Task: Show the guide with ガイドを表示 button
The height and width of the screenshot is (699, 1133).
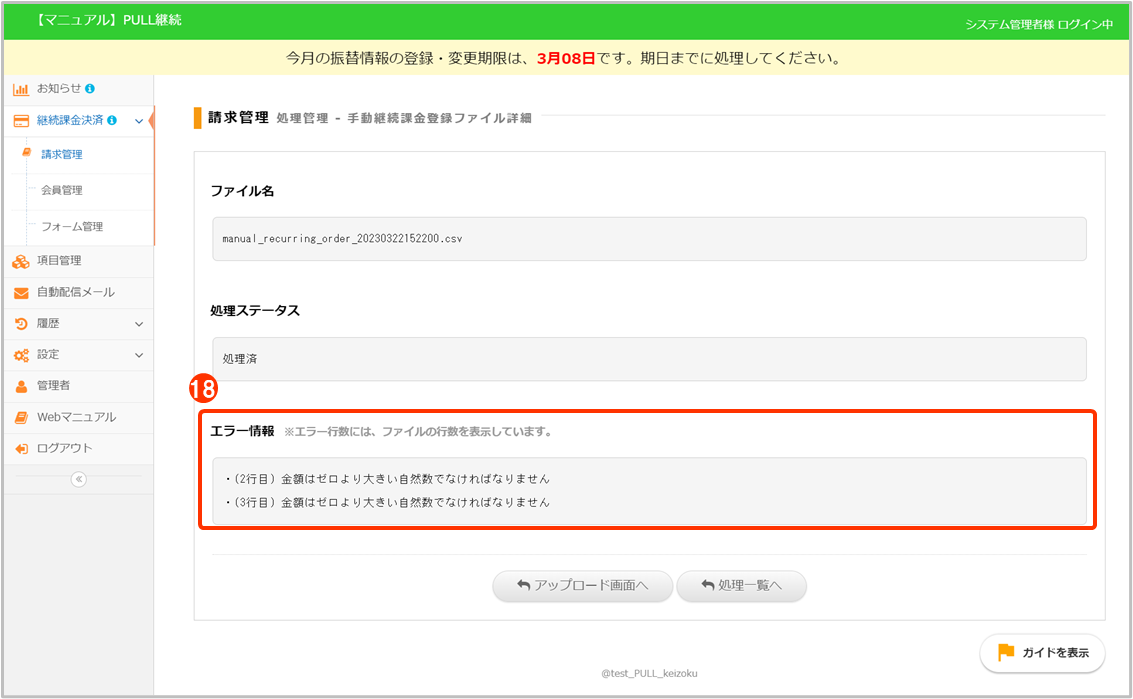Action: pos(1042,653)
